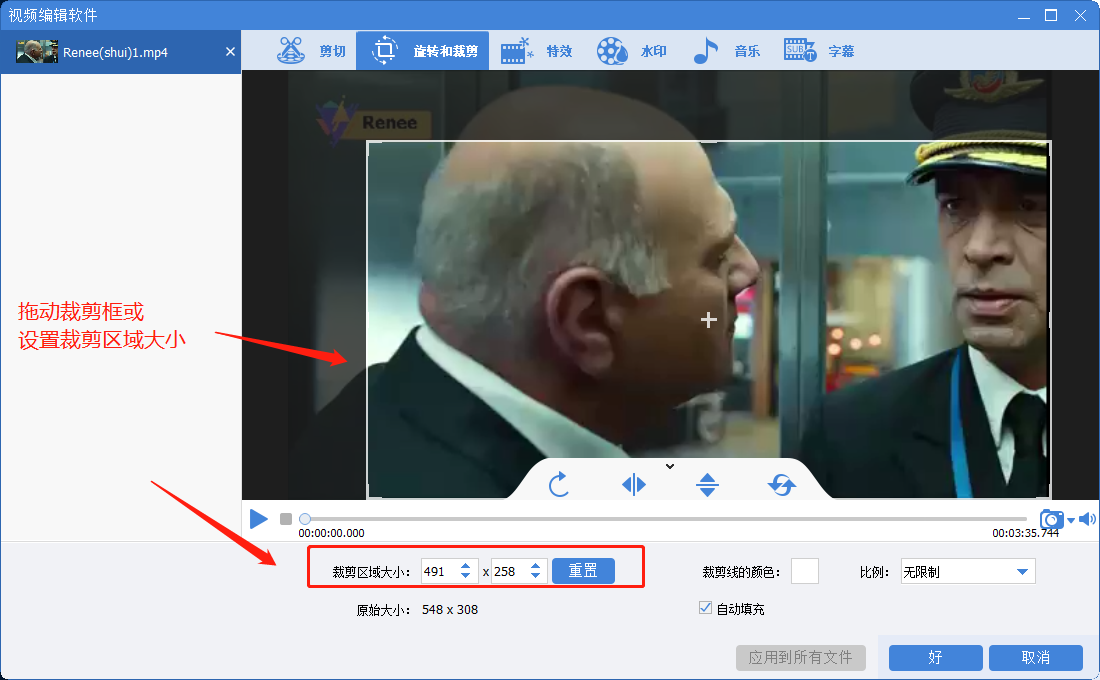Click the reset rotation refresh icon
Screen dimensions: 1100x680
point(782,485)
